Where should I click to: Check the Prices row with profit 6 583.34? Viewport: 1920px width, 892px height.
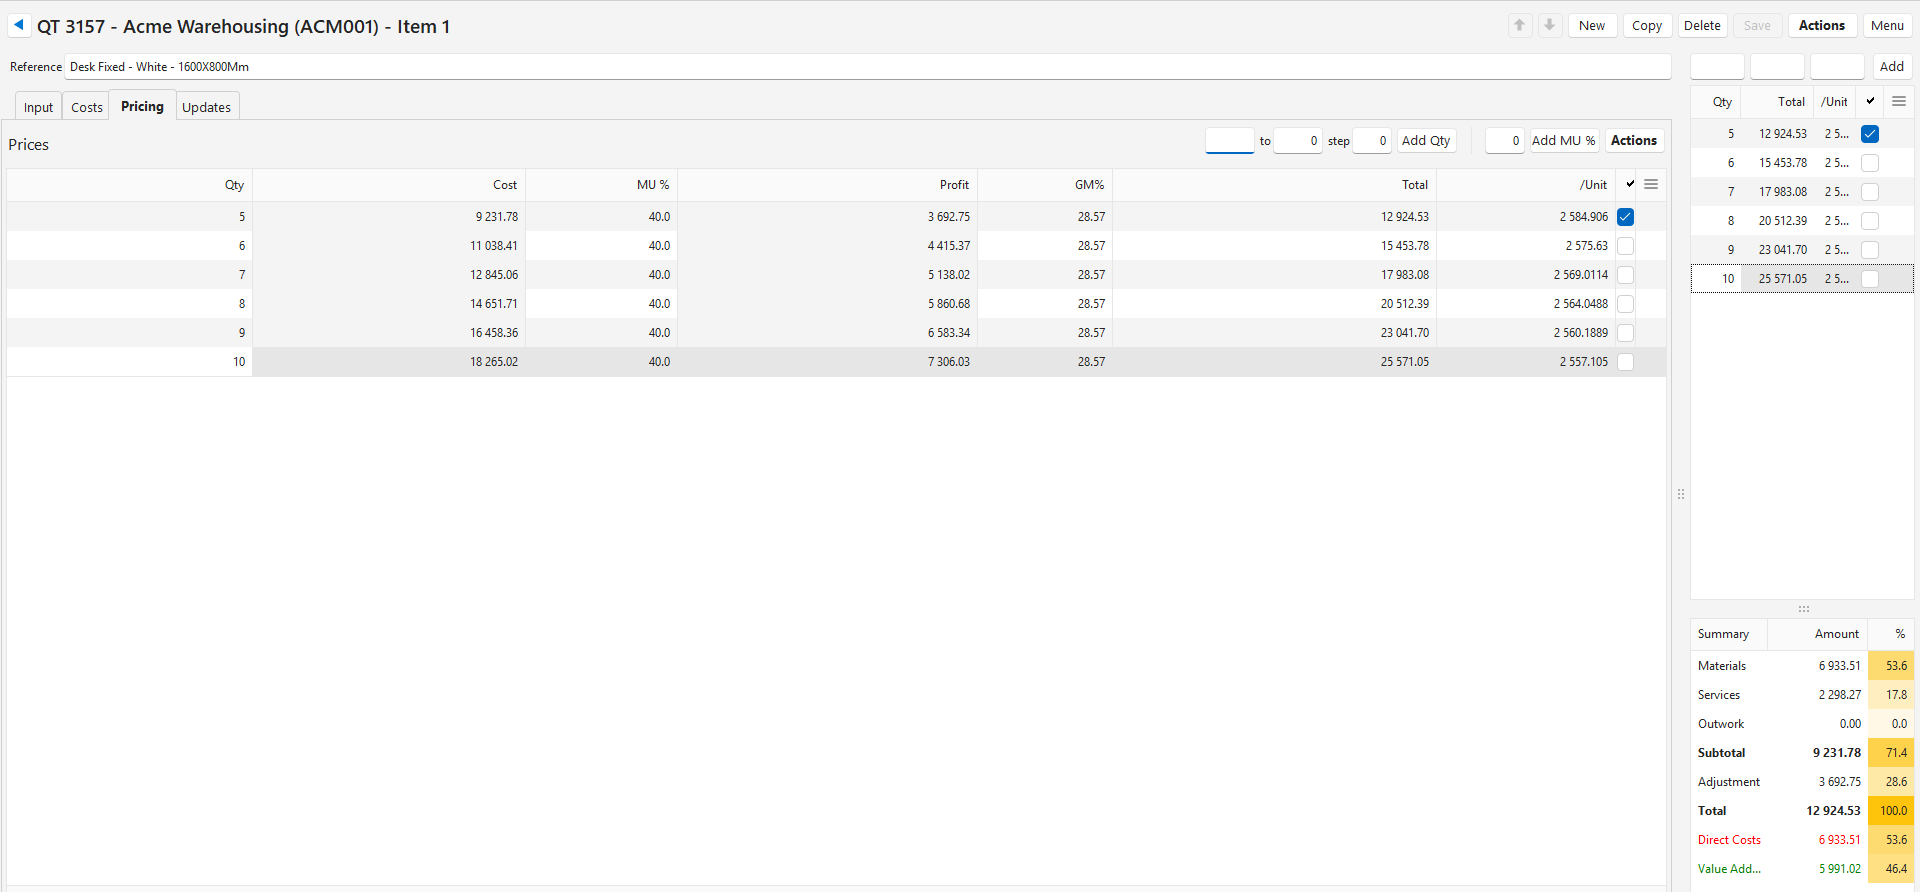coord(1625,333)
